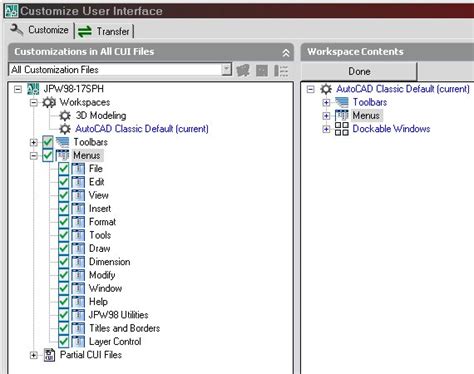The height and width of the screenshot is (374, 474).
Task: Uncheck the Modify menu checkbox
Action: pyautogui.click(x=63, y=275)
